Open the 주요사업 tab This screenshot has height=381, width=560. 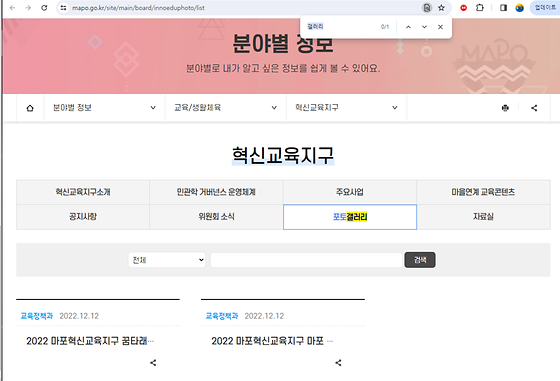tap(350, 192)
